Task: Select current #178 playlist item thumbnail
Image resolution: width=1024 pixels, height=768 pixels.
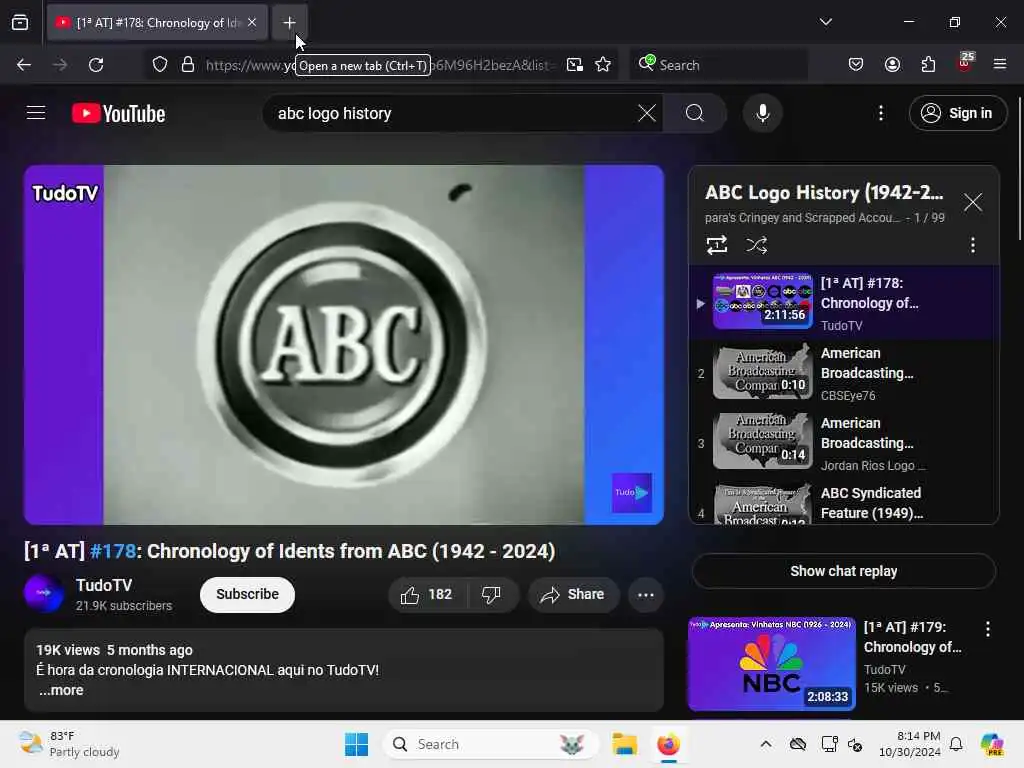Action: click(x=762, y=300)
